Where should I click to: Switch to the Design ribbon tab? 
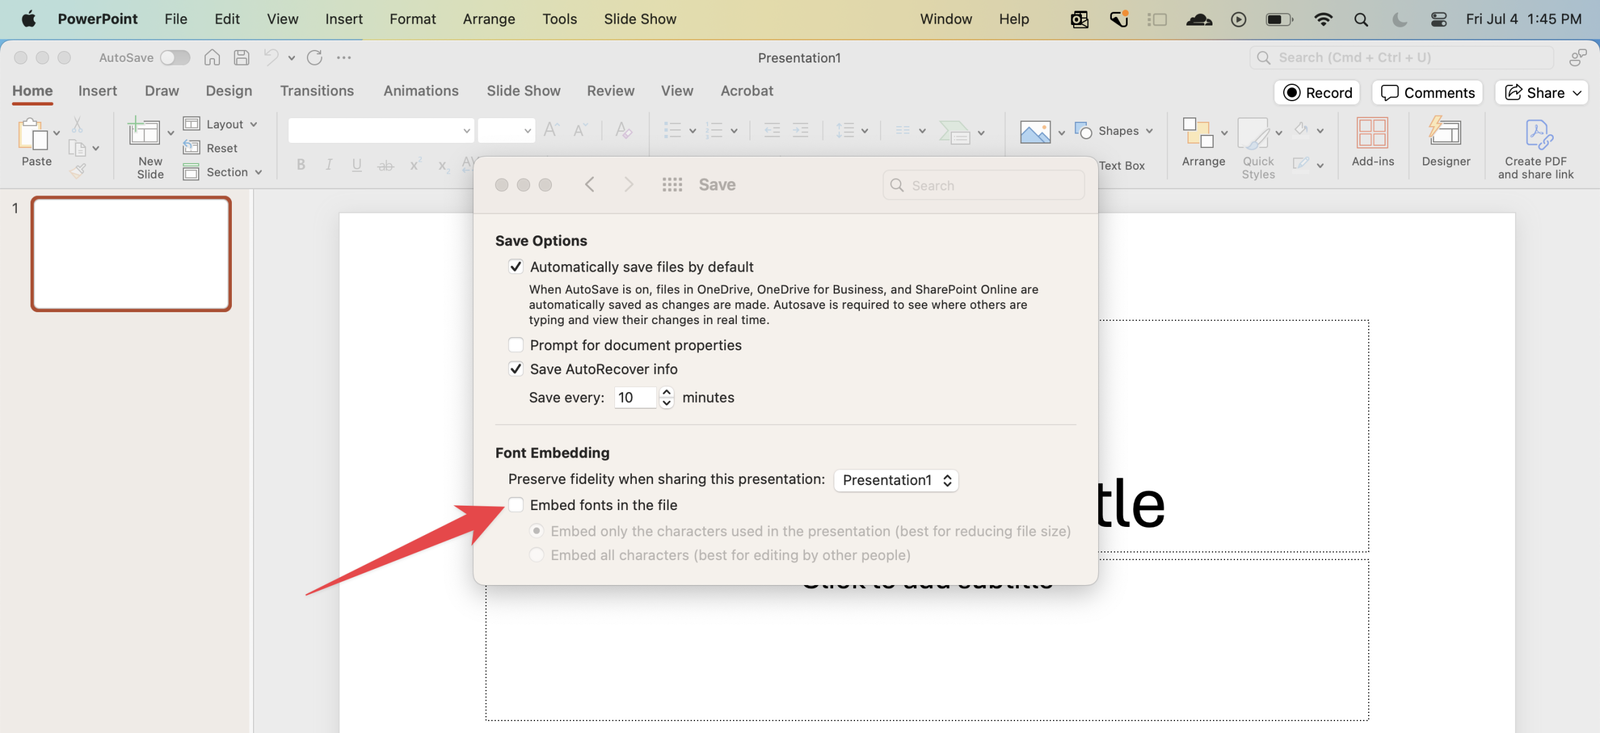pyautogui.click(x=229, y=91)
